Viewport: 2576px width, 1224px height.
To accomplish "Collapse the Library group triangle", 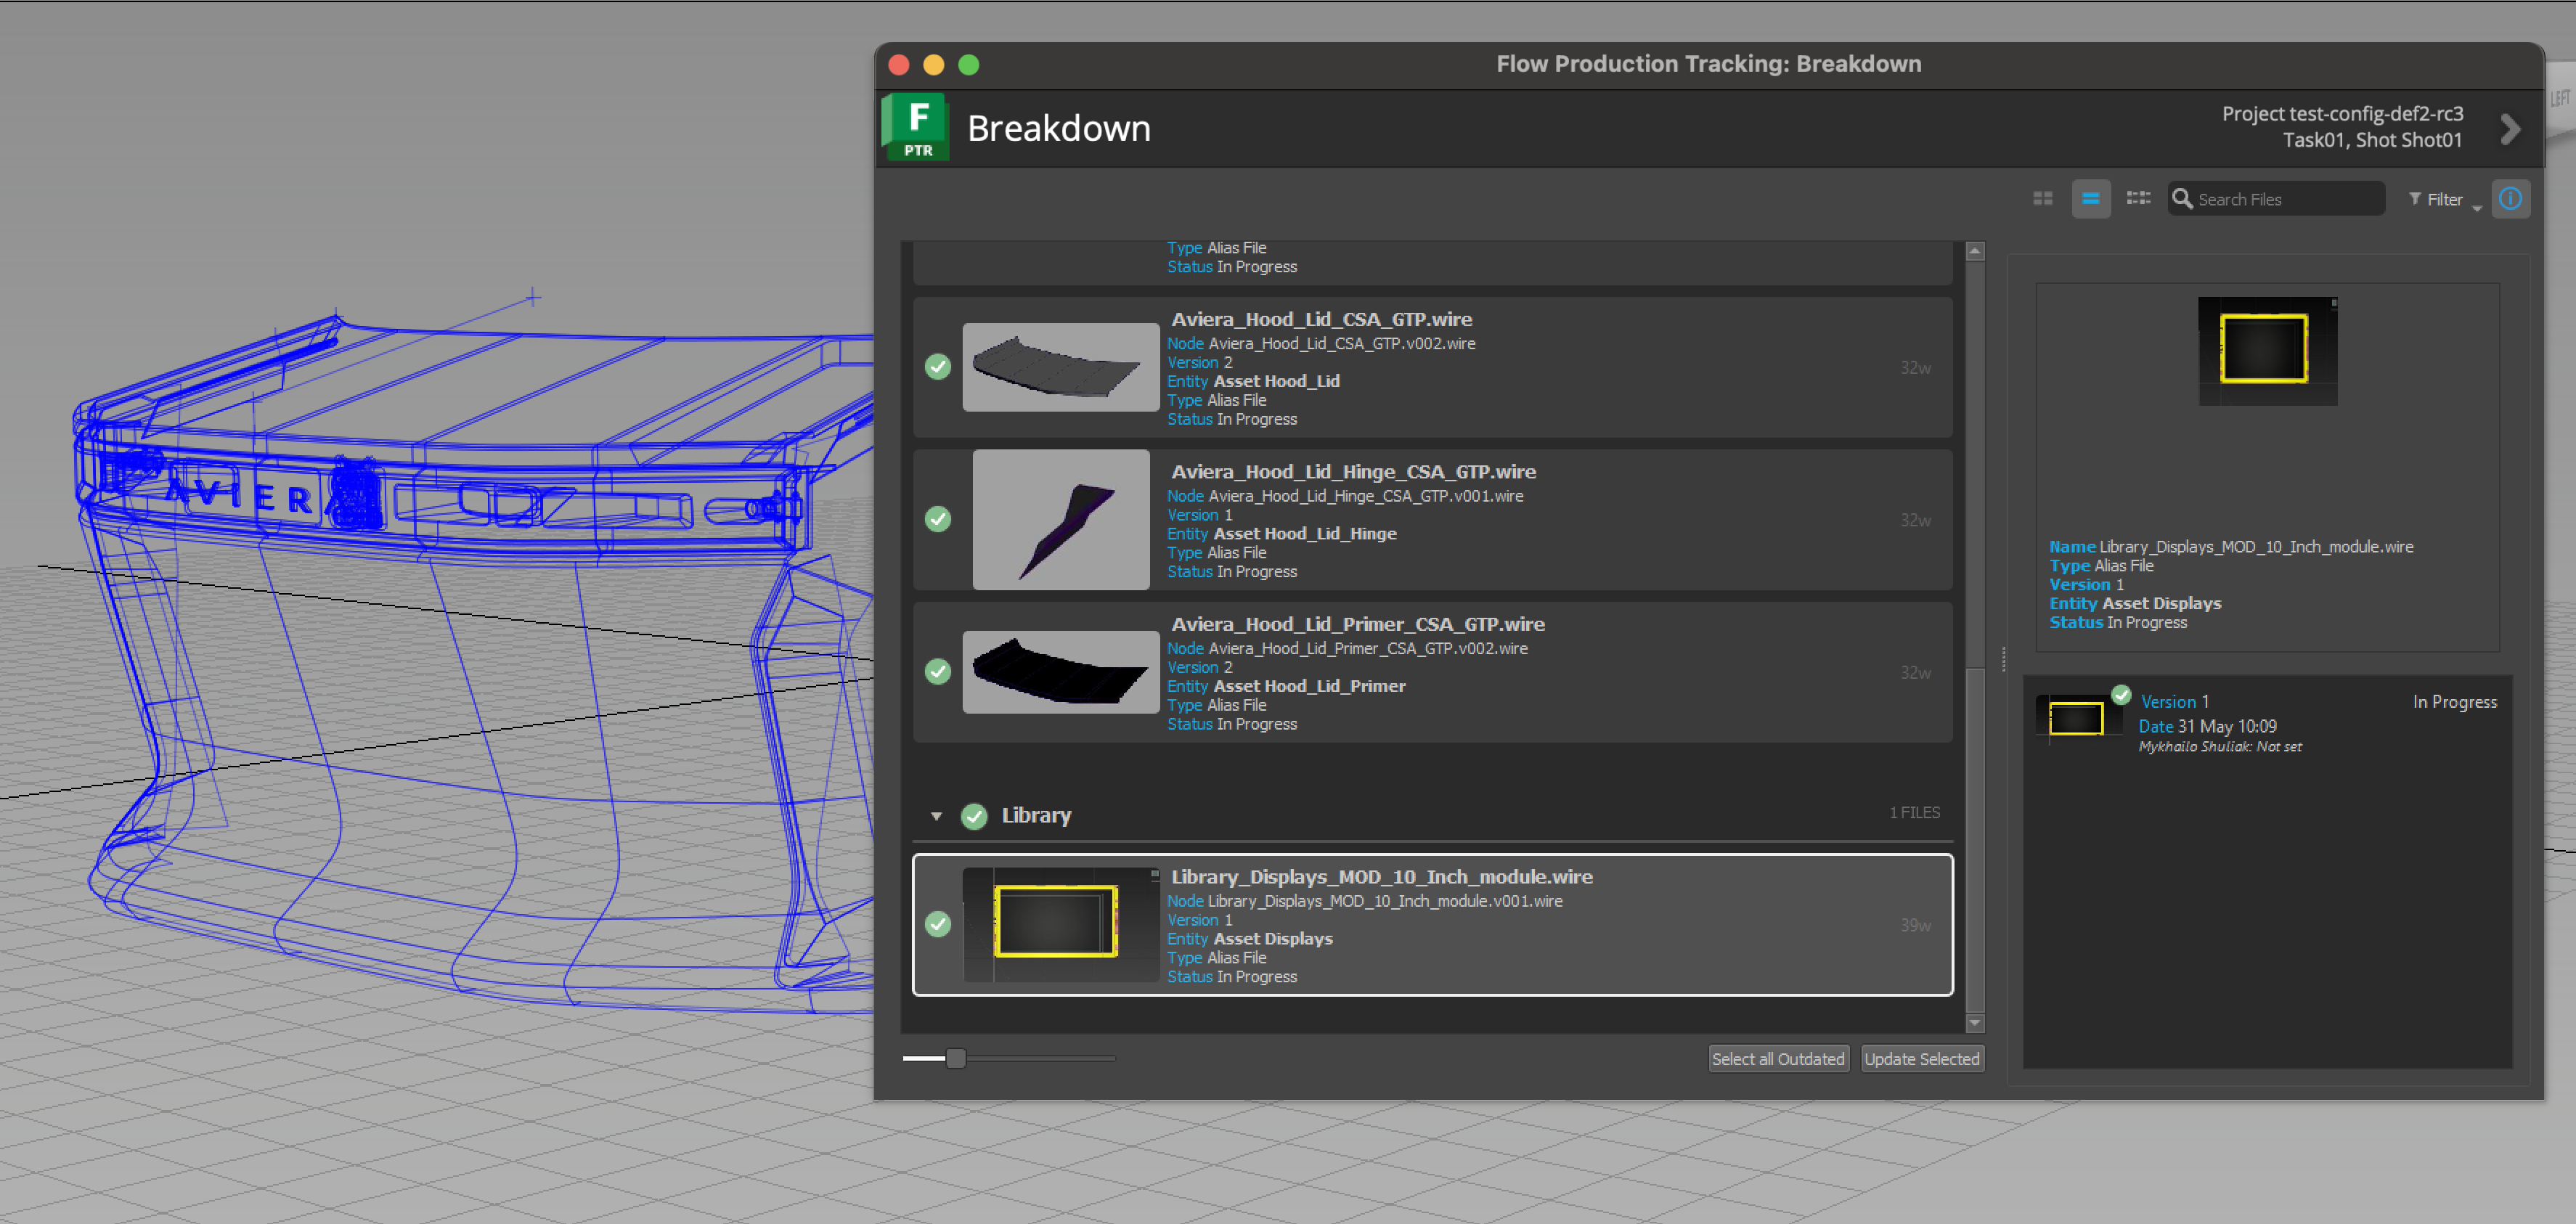I will click(x=936, y=816).
